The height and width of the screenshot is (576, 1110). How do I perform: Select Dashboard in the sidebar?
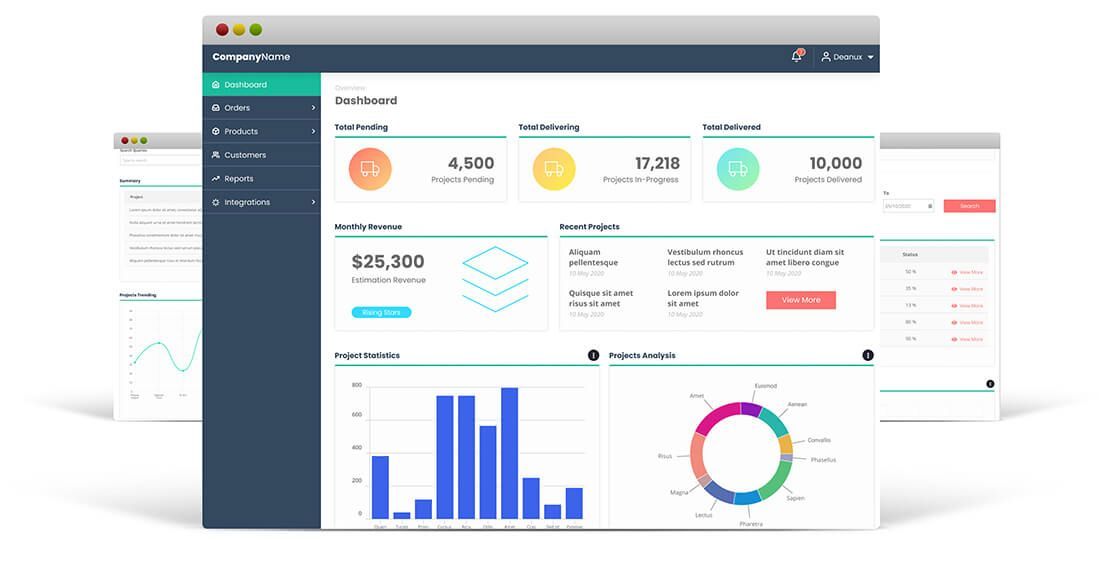point(261,84)
